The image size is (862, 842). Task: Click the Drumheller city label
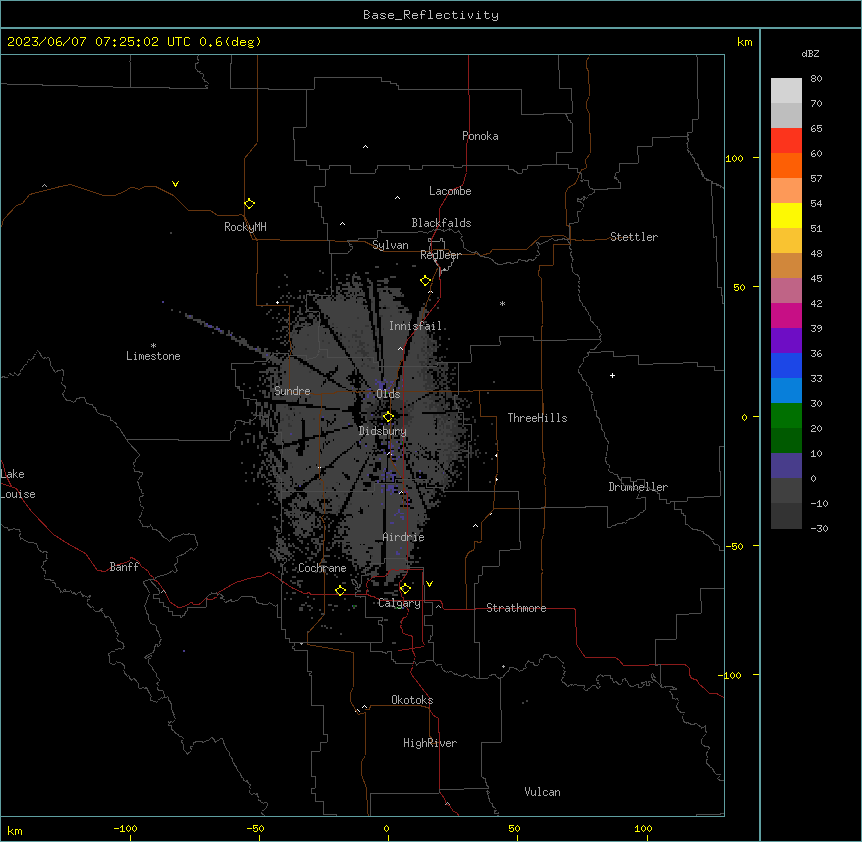pyautogui.click(x=638, y=487)
